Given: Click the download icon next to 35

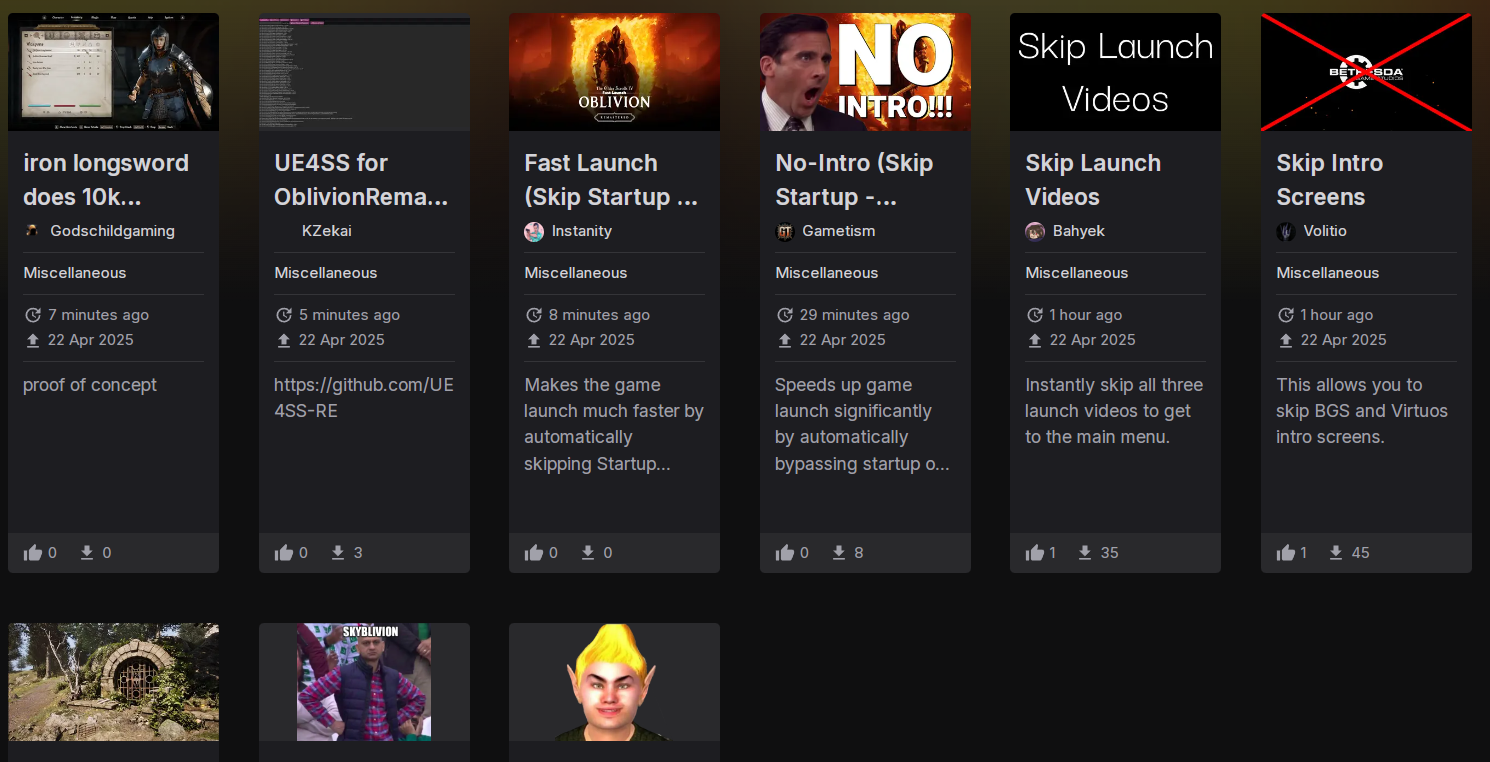Looking at the screenshot, I should click(x=1085, y=553).
